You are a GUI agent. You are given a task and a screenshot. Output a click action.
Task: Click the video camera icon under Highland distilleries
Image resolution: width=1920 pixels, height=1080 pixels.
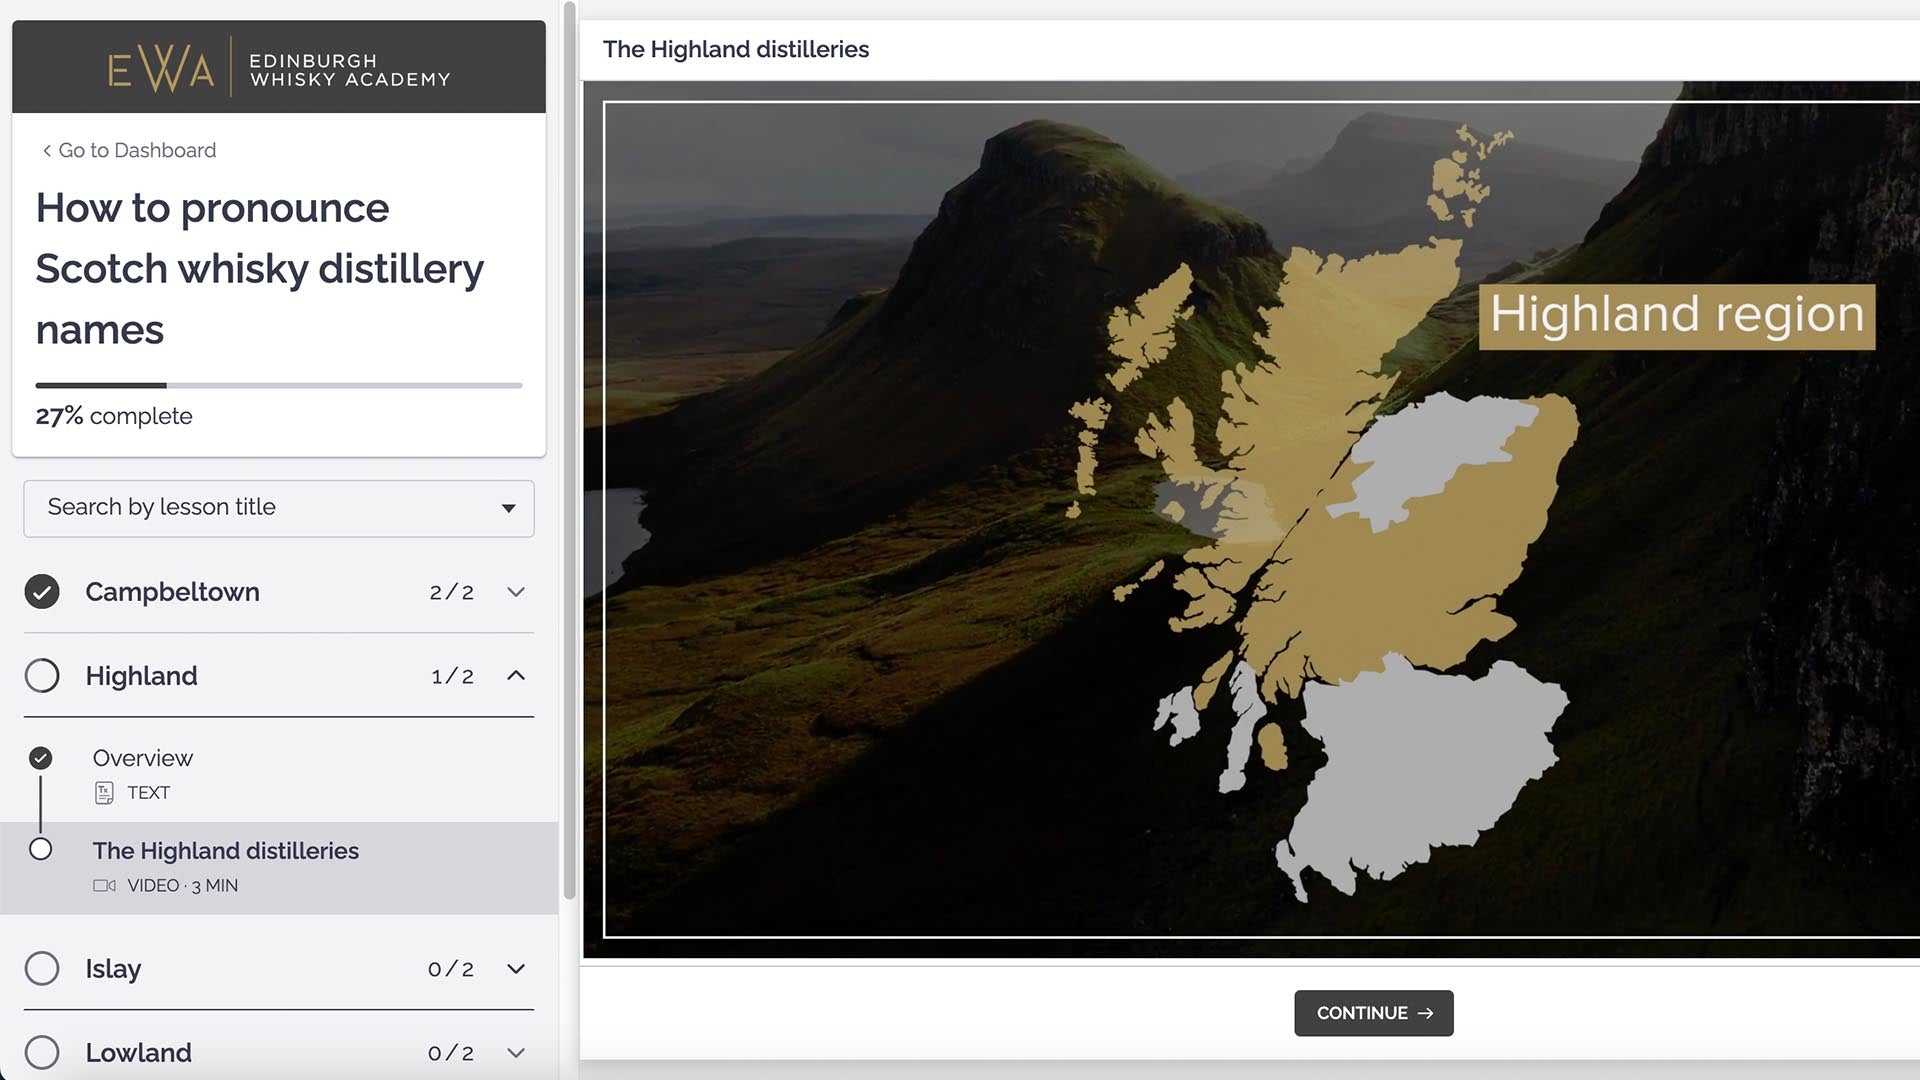(104, 886)
